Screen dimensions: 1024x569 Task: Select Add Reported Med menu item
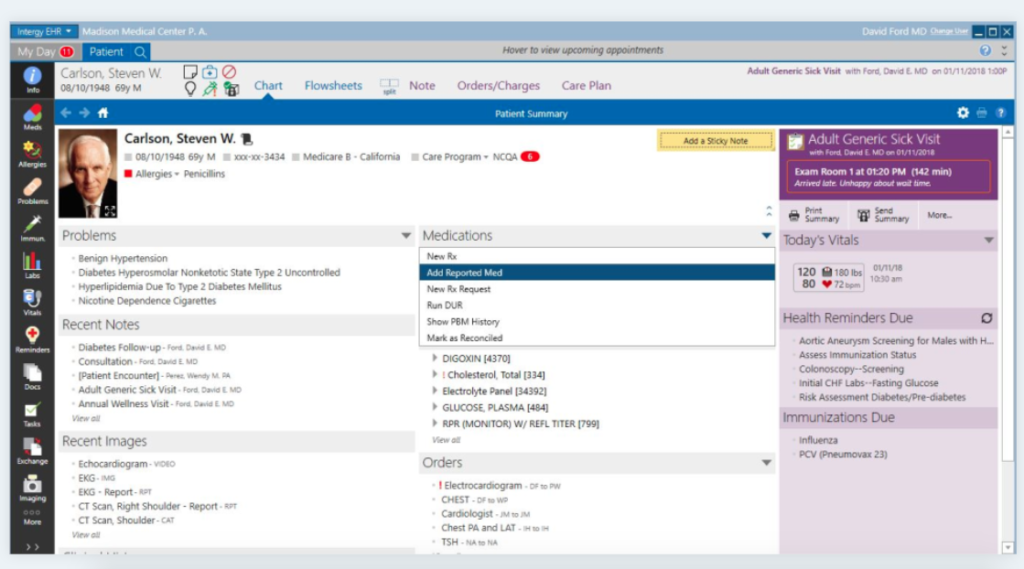(x=597, y=272)
